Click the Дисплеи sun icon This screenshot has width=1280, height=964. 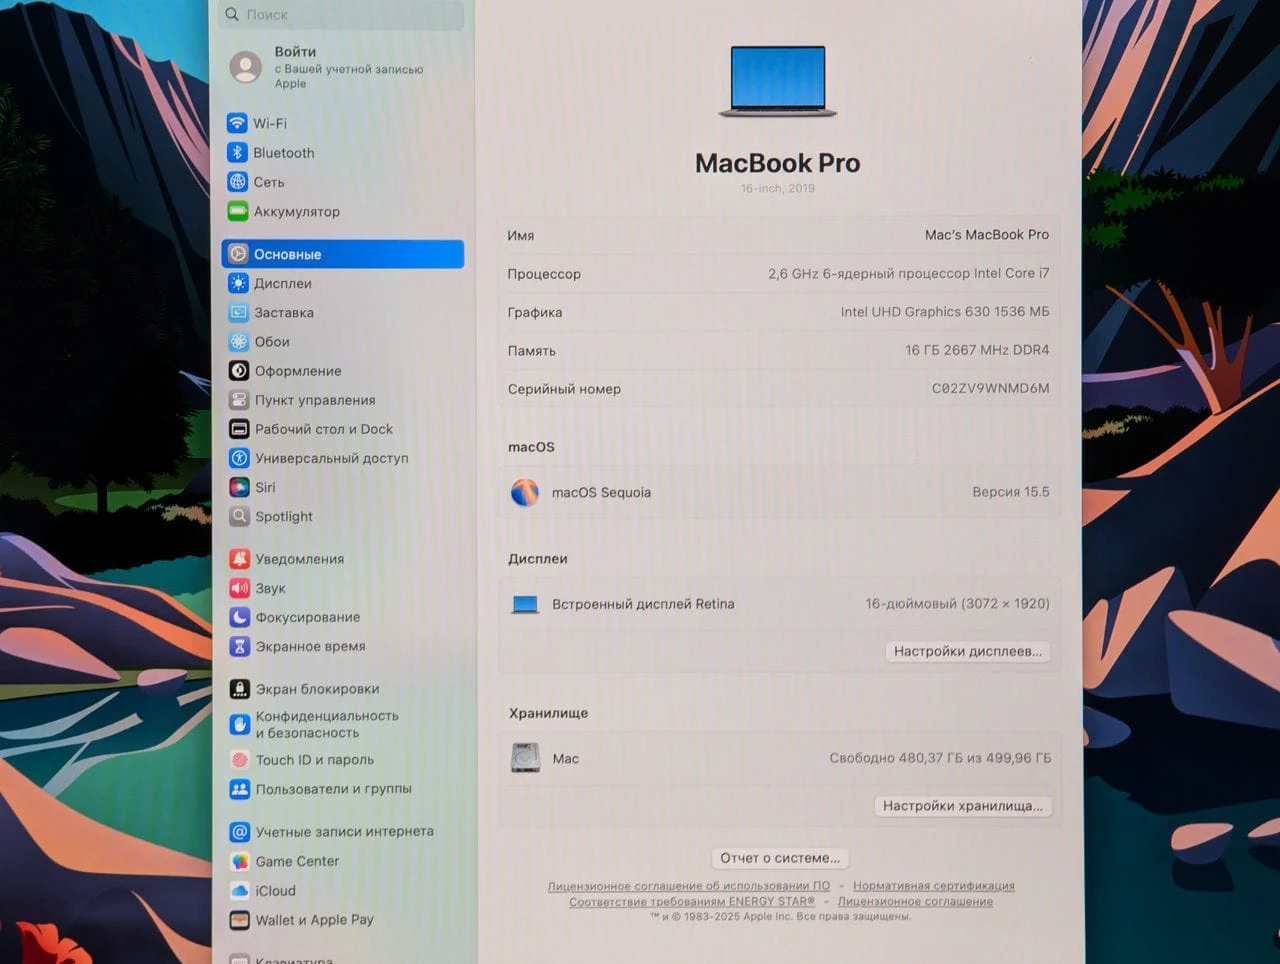pos(238,283)
